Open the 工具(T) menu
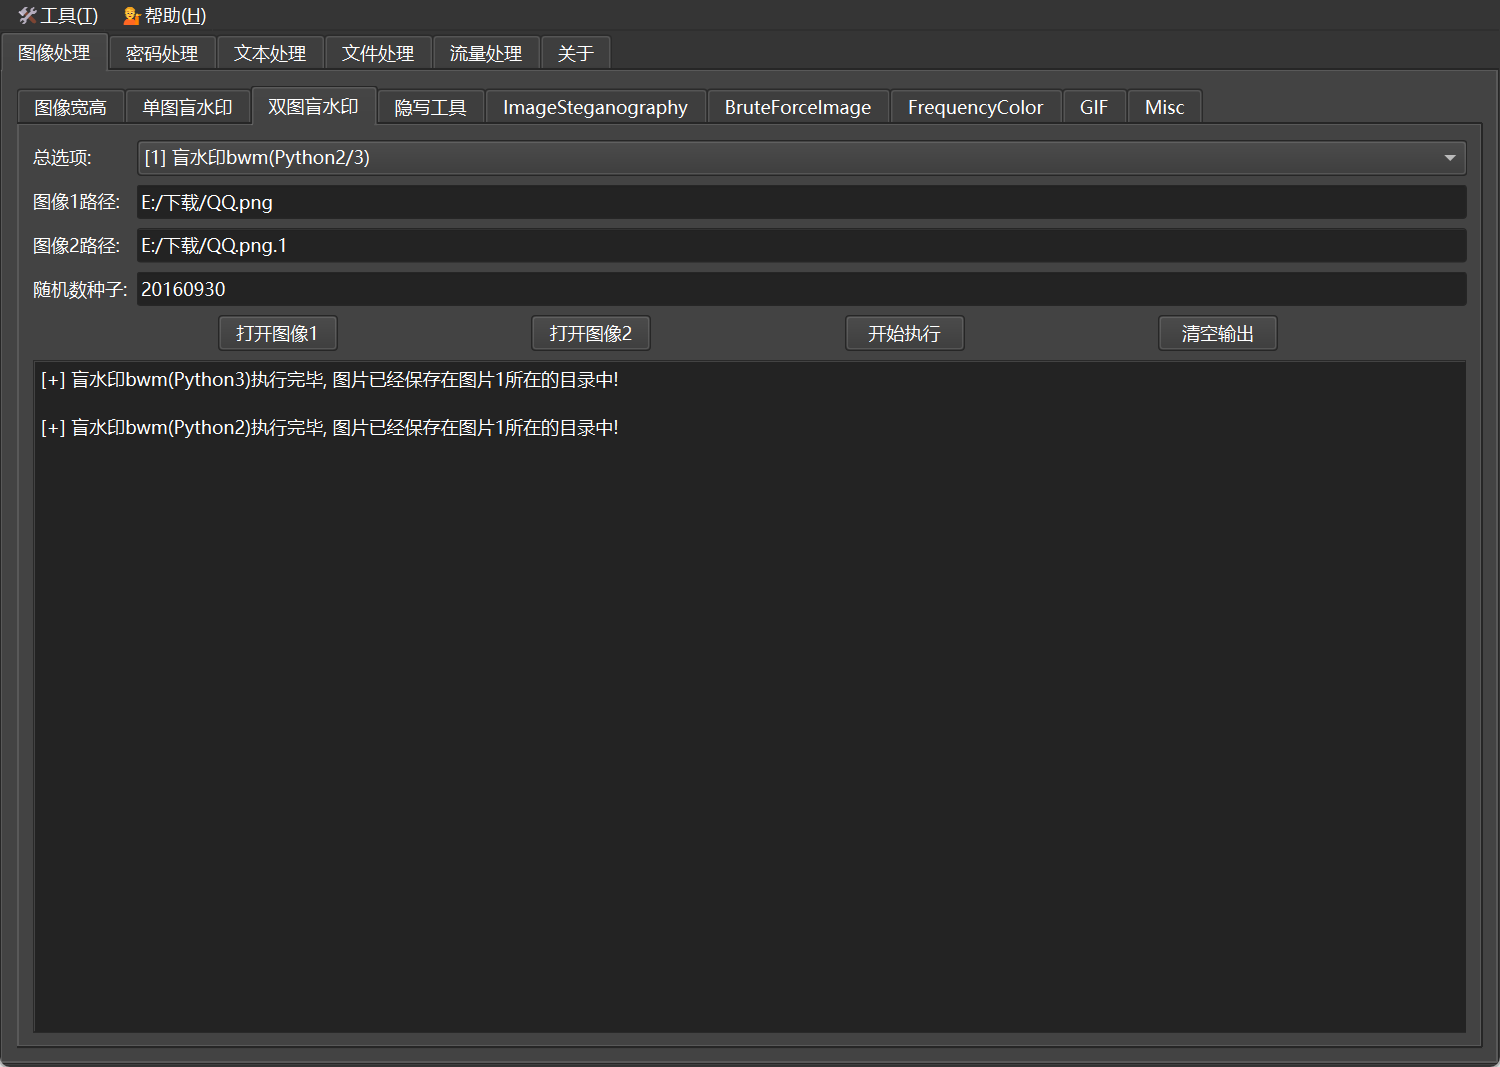Image resolution: width=1500 pixels, height=1067 pixels. (58, 16)
